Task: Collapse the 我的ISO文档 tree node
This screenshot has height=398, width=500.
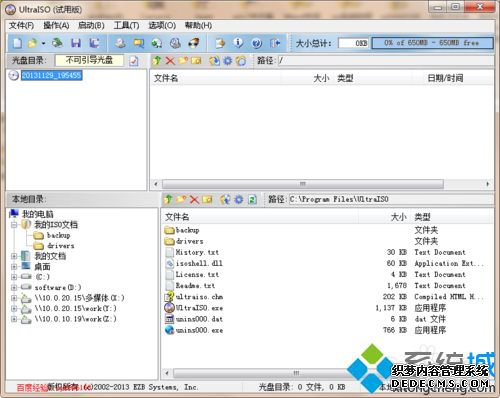Action: point(14,225)
